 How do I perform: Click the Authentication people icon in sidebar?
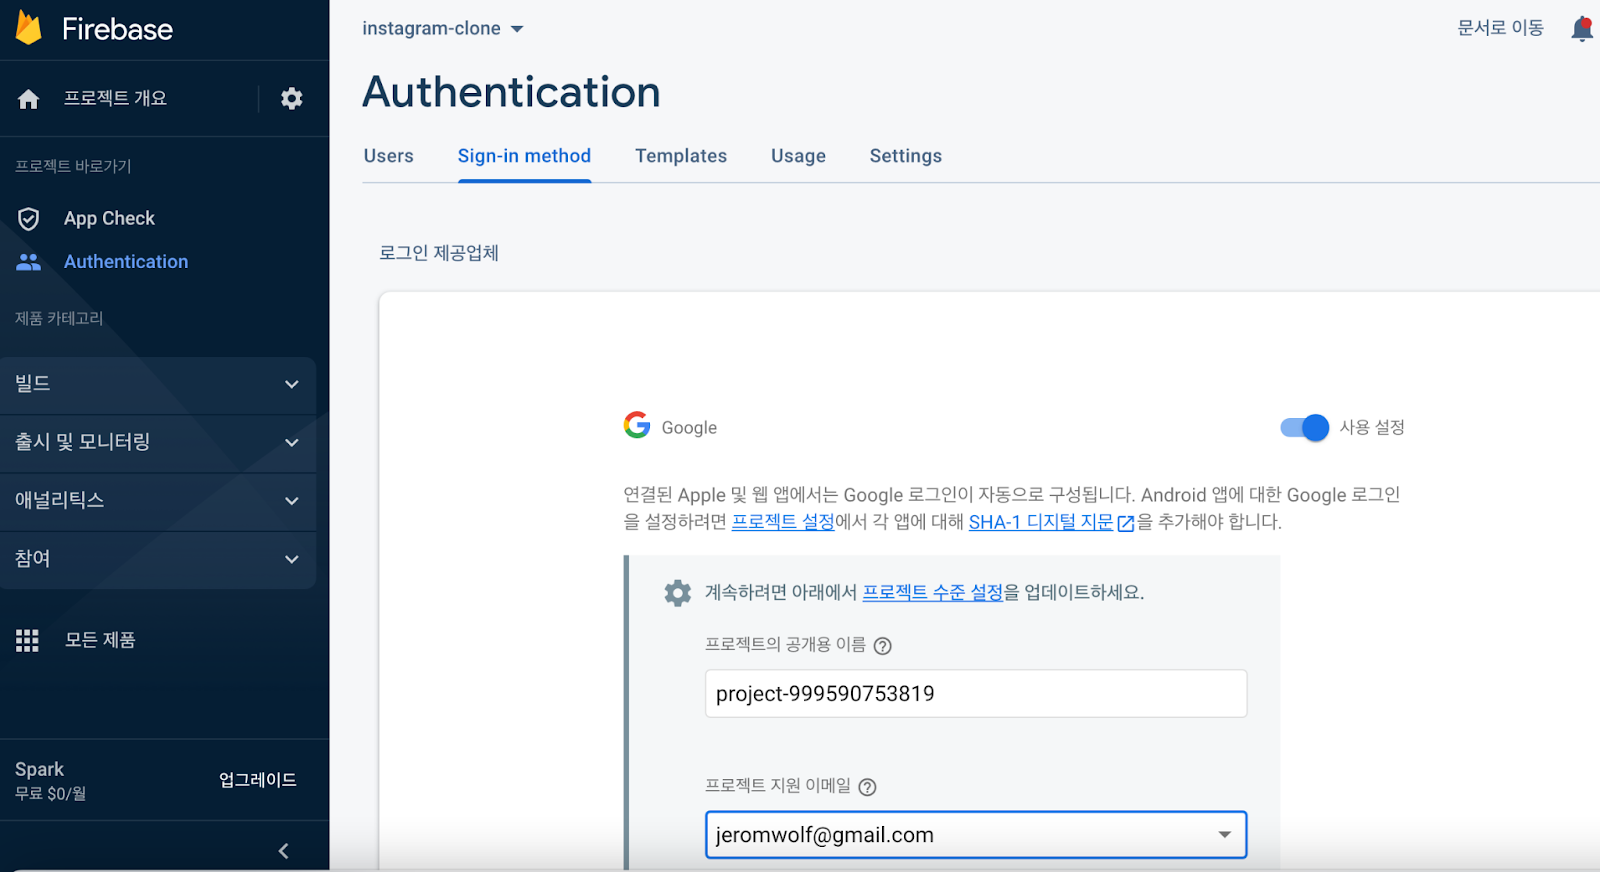pos(29,262)
